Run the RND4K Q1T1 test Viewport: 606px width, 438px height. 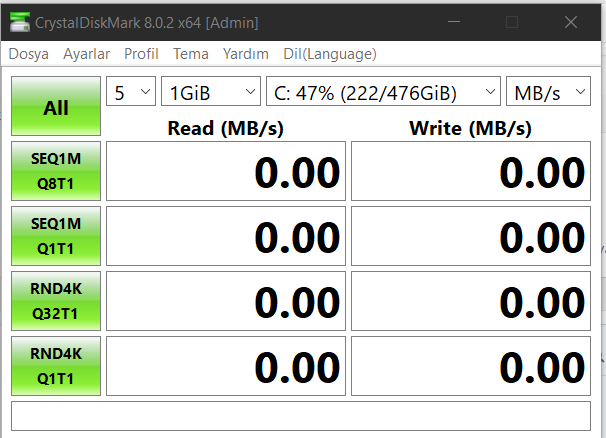56,366
